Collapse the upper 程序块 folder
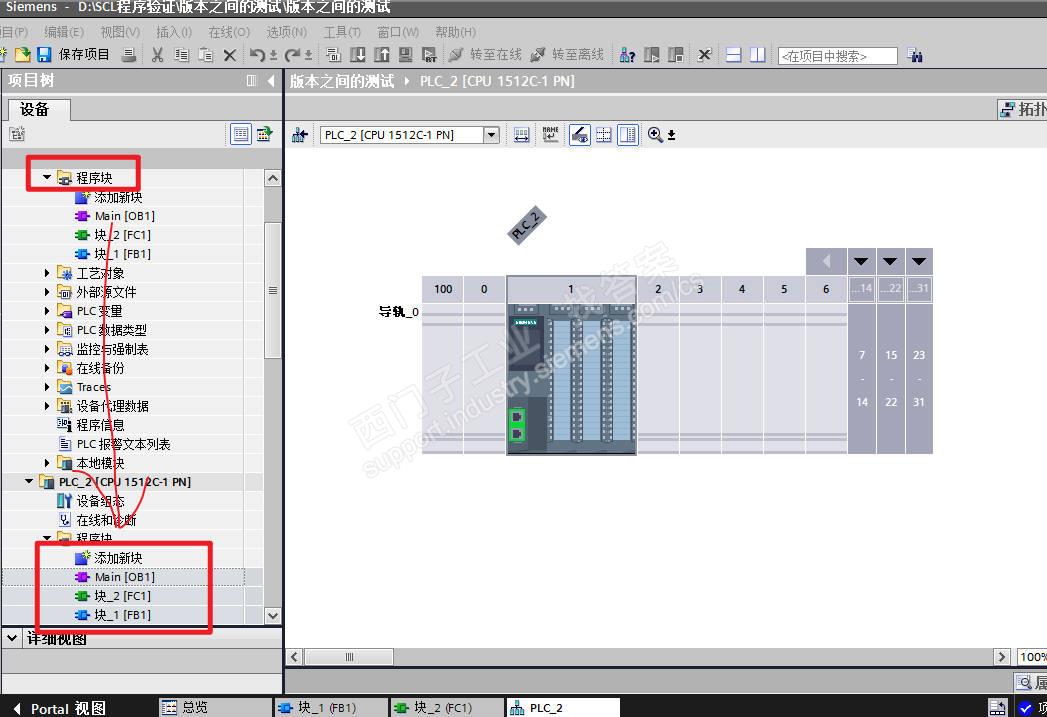The width and height of the screenshot is (1047, 717). coord(47,178)
